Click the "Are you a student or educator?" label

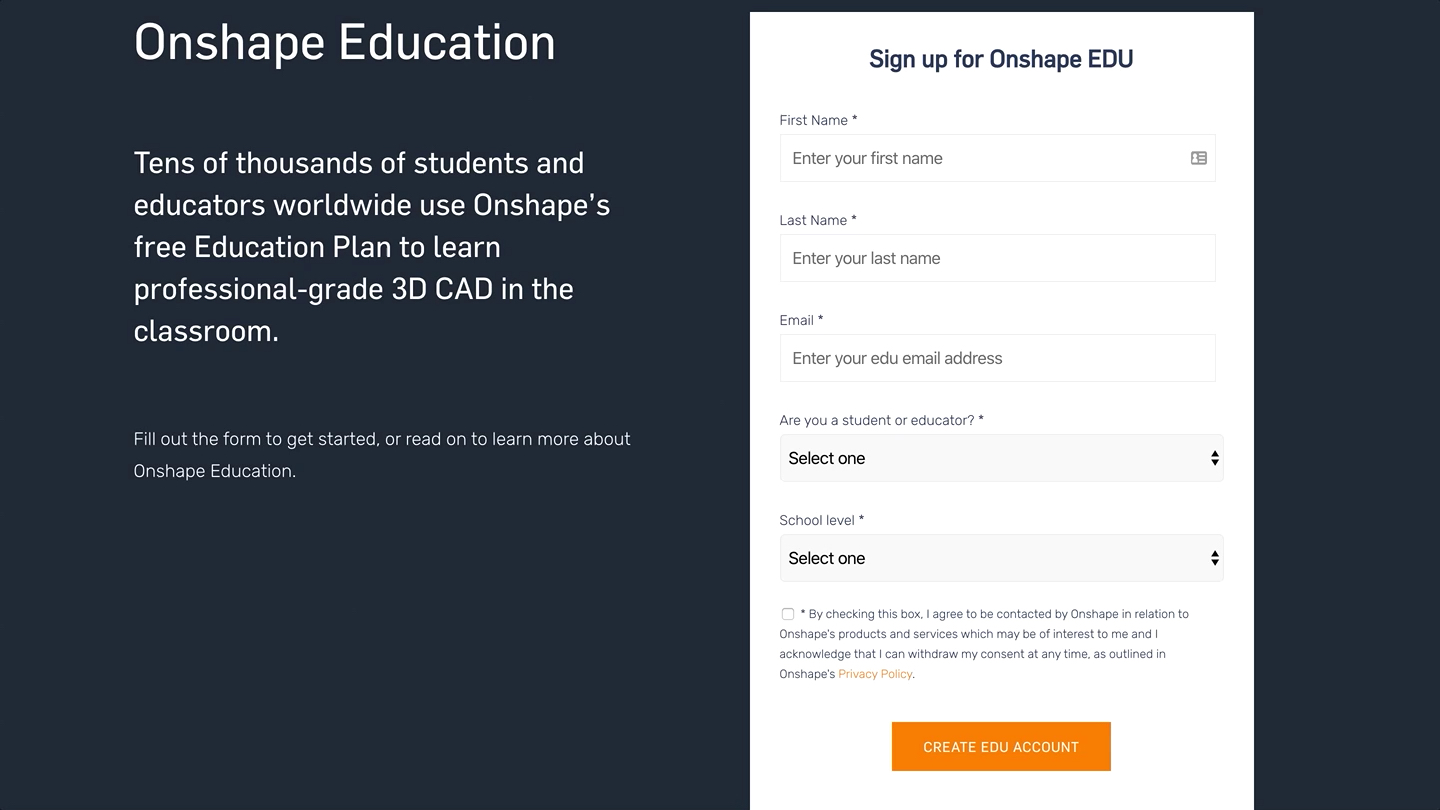(881, 420)
